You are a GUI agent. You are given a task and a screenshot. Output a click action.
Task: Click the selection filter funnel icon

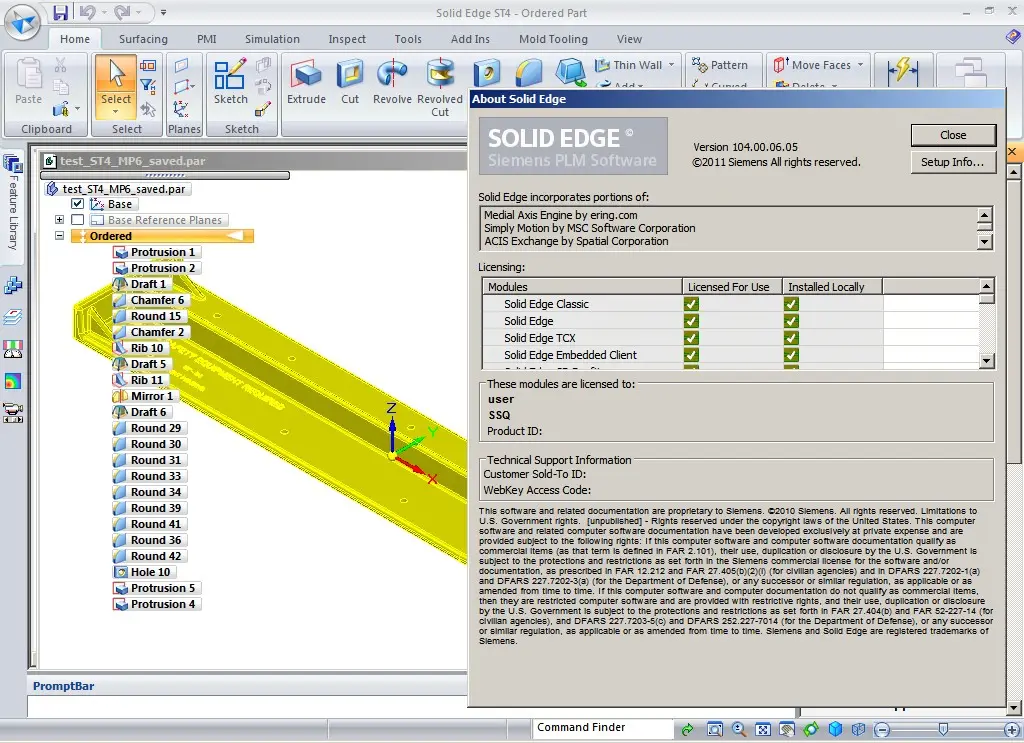click(x=148, y=86)
